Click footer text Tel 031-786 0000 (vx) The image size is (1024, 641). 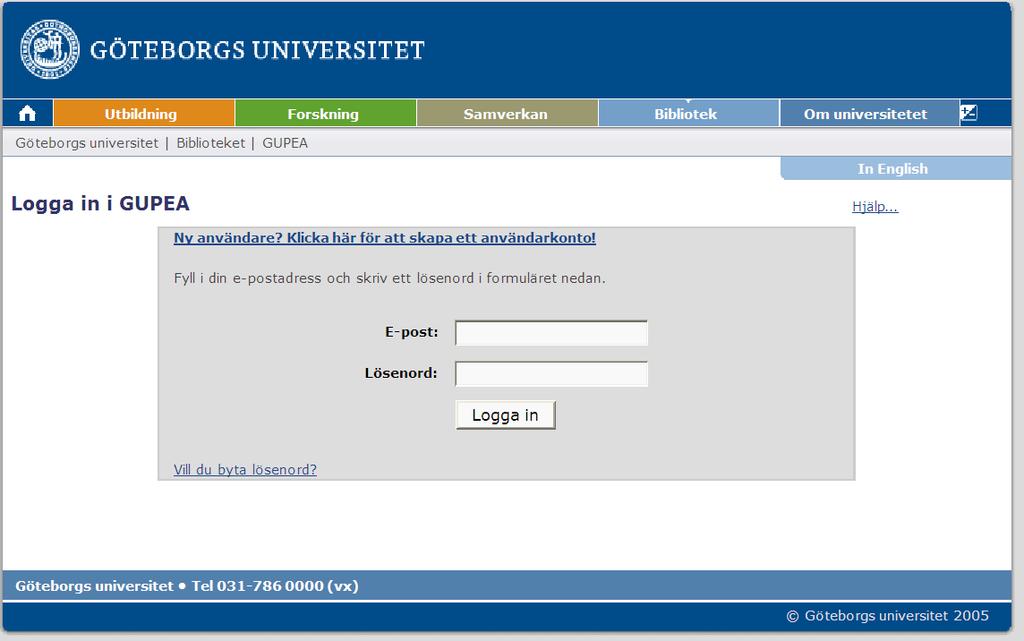tap(275, 586)
